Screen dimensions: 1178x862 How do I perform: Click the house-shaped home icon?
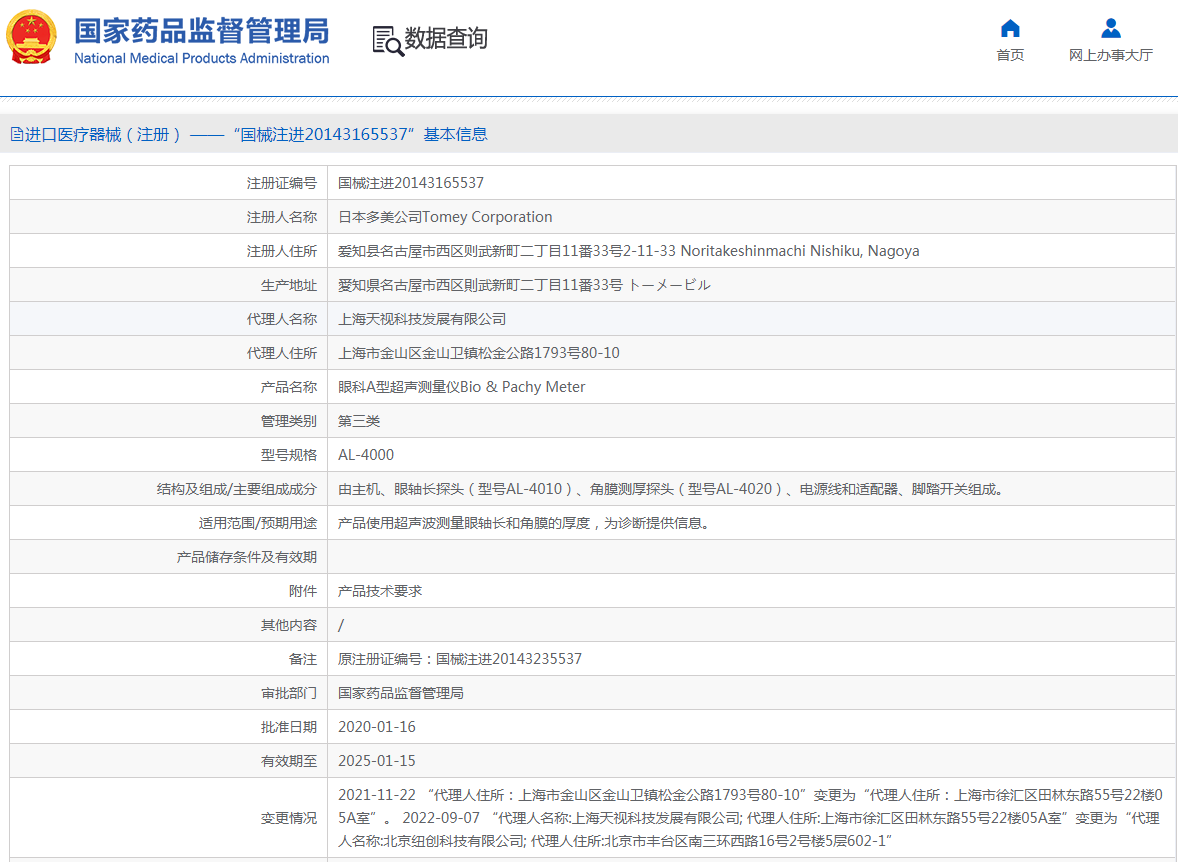pos(1010,28)
